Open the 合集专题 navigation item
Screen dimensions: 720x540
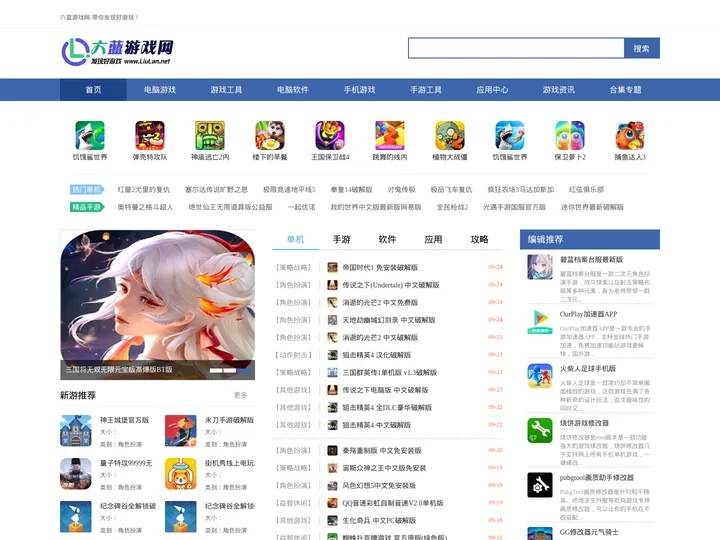pos(625,90)
